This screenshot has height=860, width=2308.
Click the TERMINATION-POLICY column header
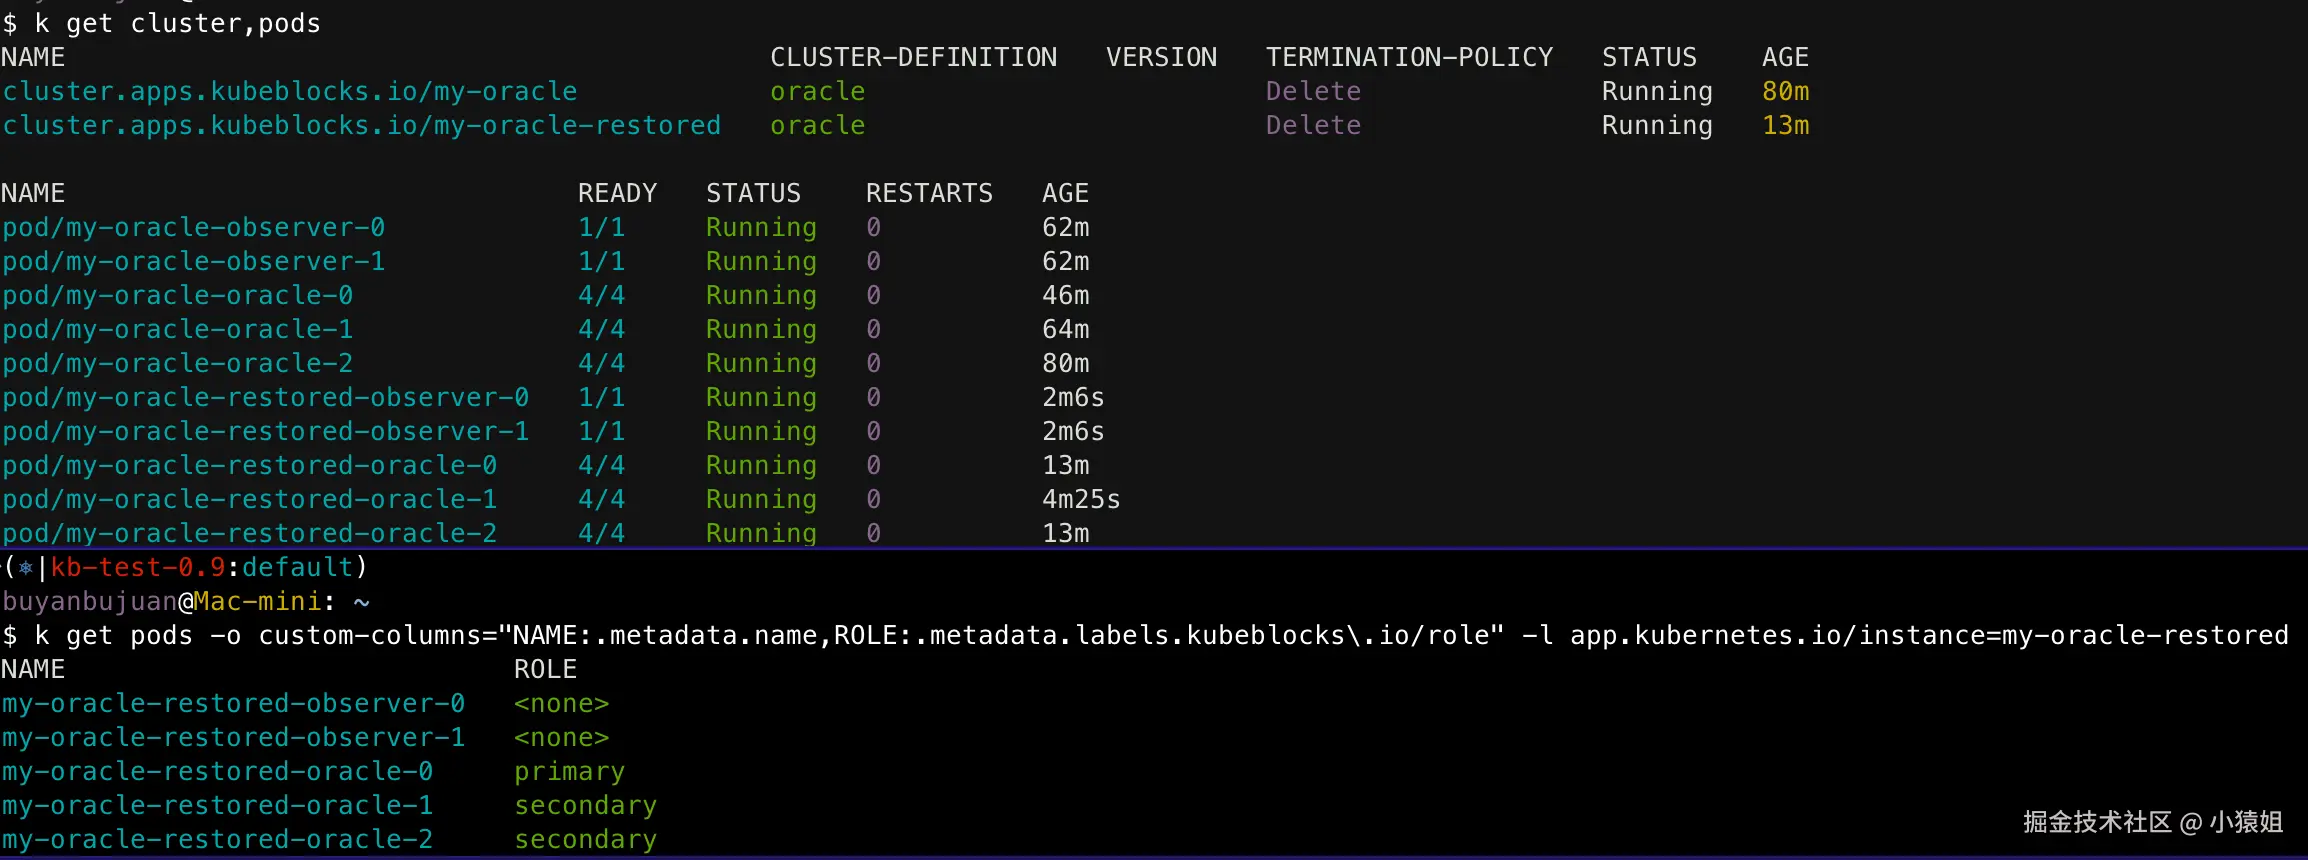[x=1409, y=58]
